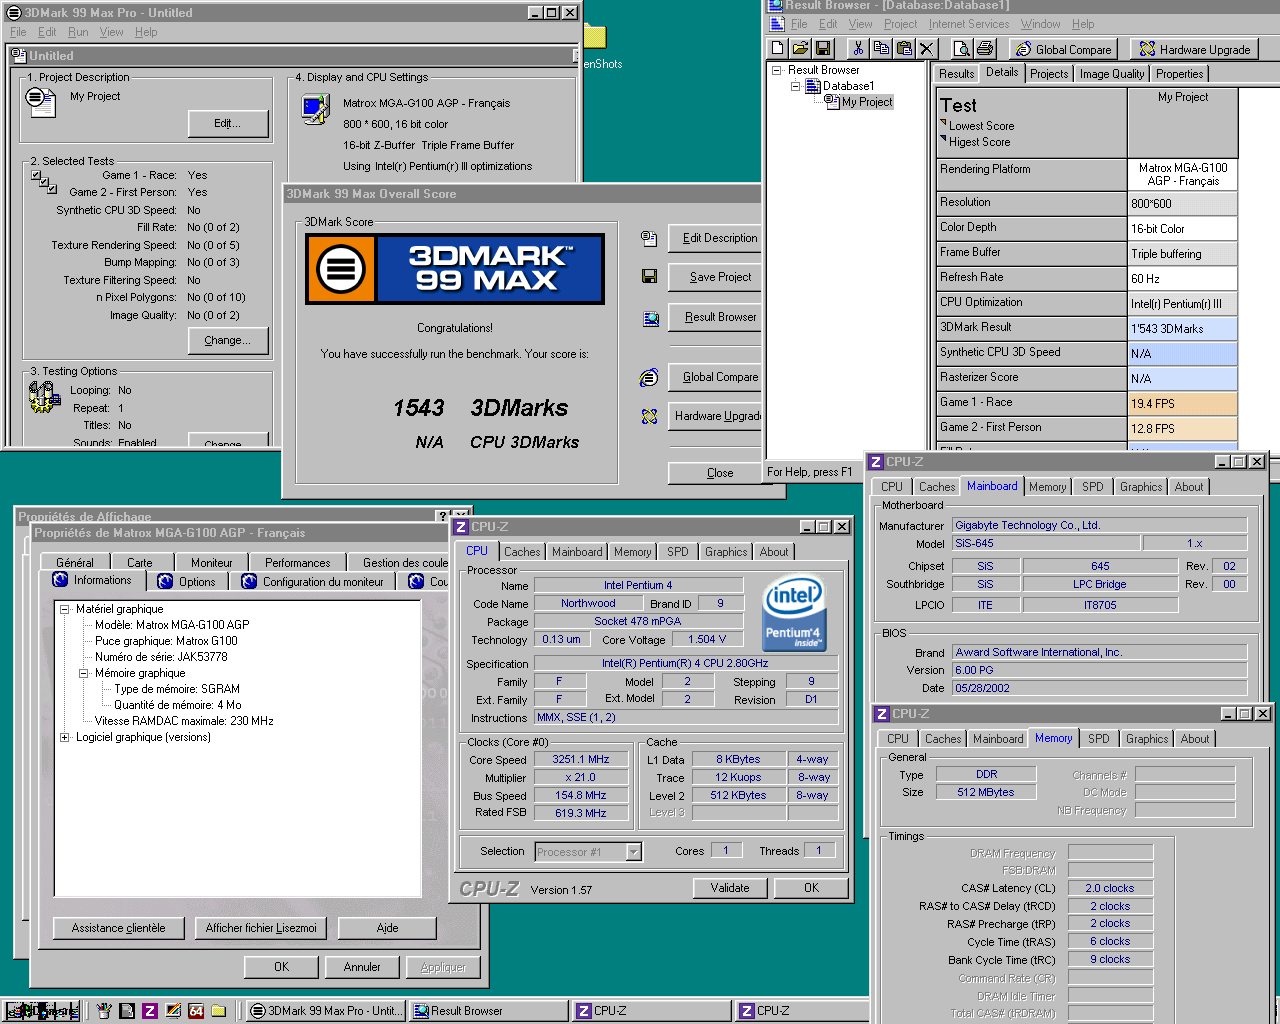Image resolution: width=1280 pixels, height=1024 pixels.
Task: Open Print Preview in Result Browser toolbar
Action: (x=962, y=48)
